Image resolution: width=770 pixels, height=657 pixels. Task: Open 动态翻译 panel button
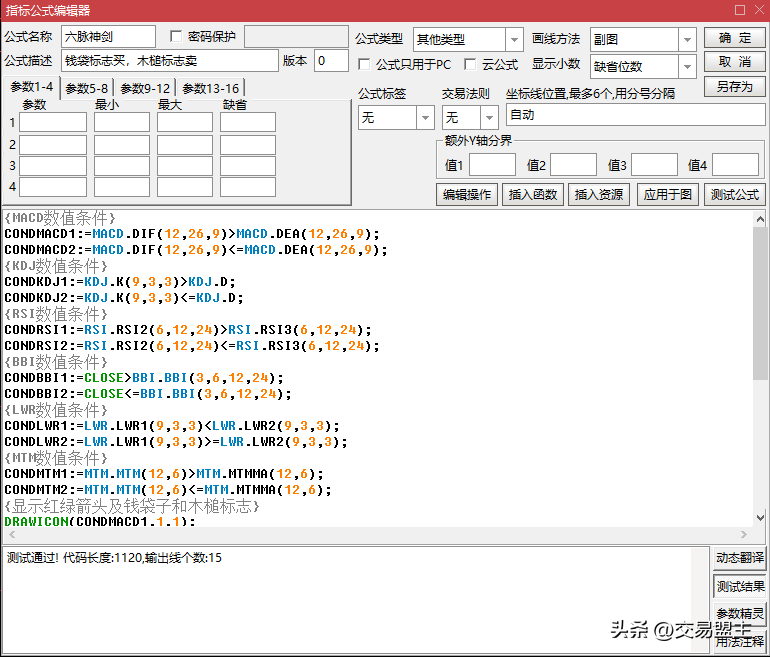coord(740,558)
